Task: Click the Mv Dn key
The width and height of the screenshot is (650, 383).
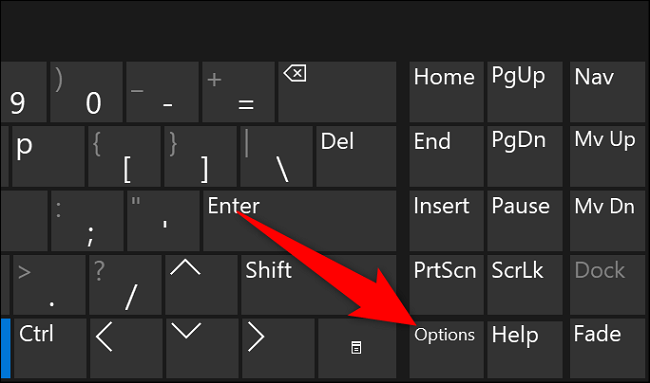Action: 607,221
